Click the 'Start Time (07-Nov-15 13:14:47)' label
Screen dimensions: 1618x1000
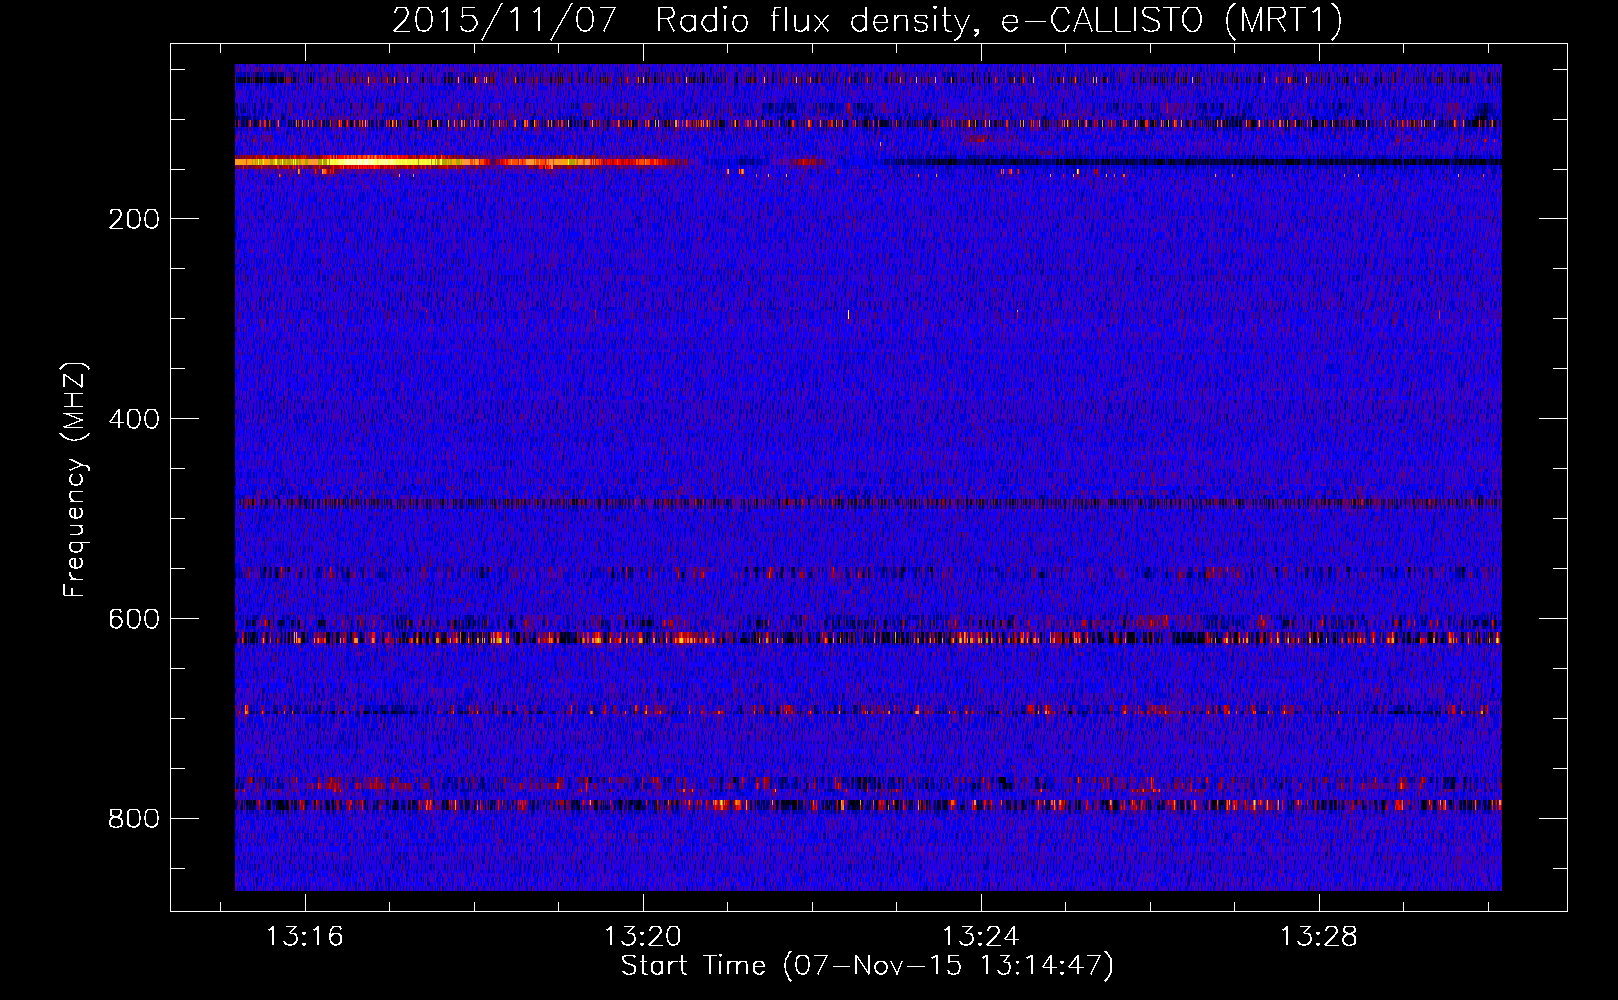[867, 966]
